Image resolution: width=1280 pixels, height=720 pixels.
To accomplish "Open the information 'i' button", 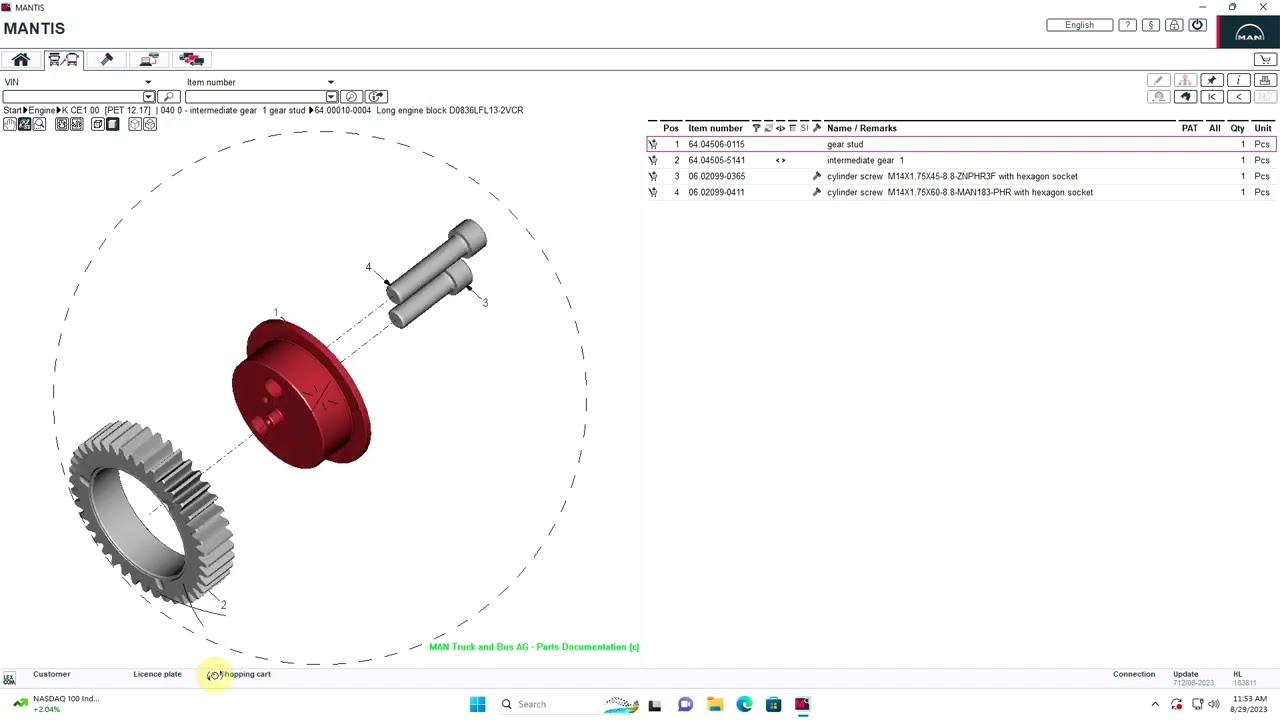I will [x=1238, y=81].
